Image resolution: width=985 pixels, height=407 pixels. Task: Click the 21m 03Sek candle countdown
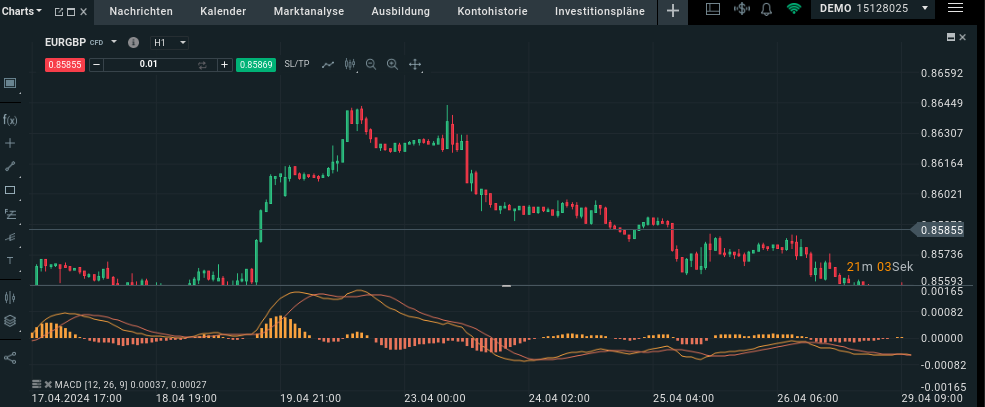(x=880, y=266)
